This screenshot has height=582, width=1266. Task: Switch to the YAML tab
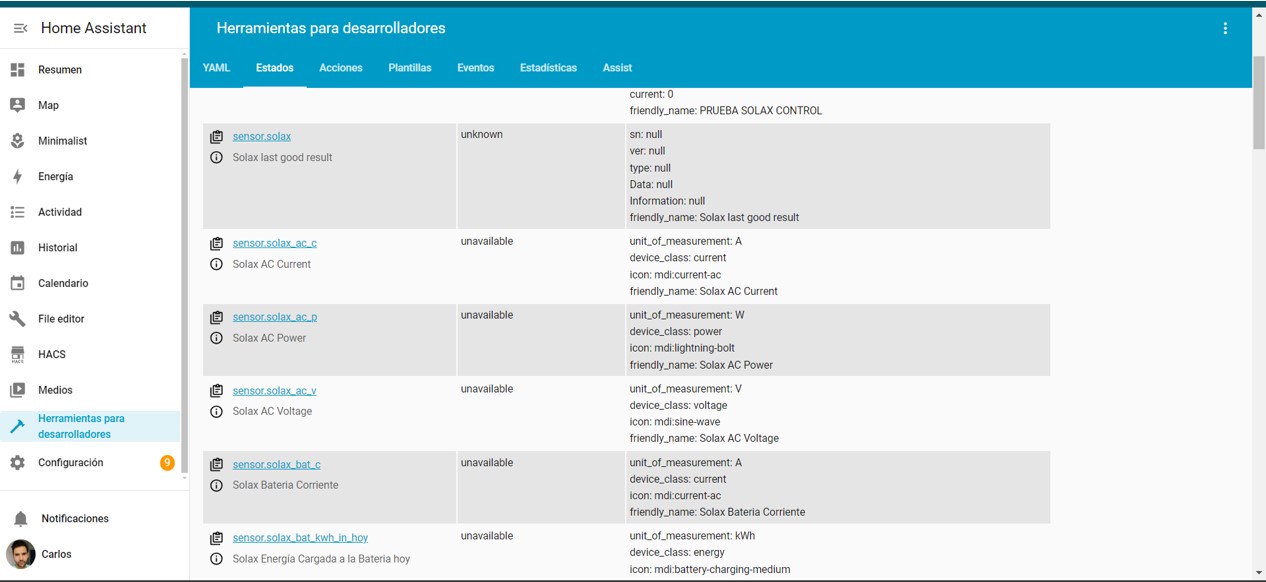coord(216,68)
